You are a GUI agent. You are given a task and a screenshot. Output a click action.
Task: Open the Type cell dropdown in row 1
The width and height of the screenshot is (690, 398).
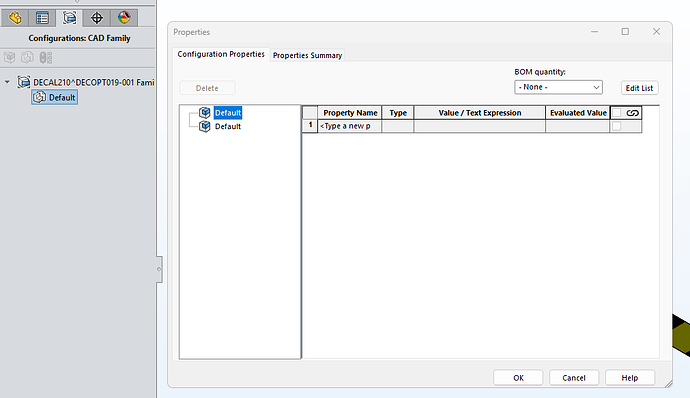click(x=398, y=126)
